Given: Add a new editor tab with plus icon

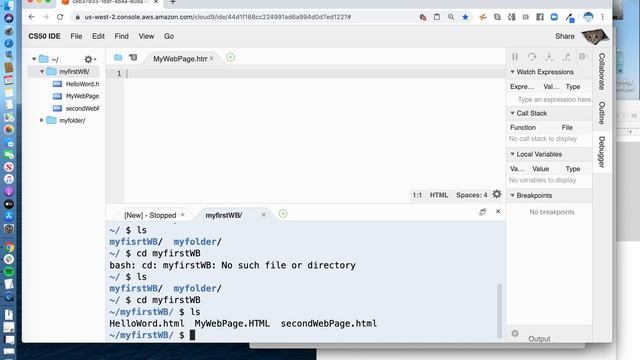Looking at the screenshot, I should click(231, 58).
